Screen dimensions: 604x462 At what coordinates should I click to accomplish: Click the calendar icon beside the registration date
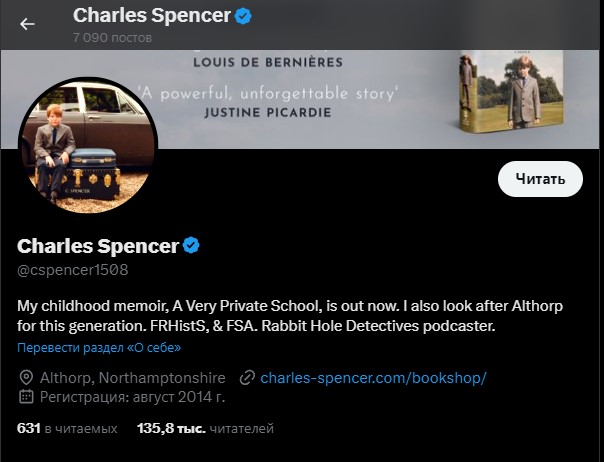click(x=26, y=397)
